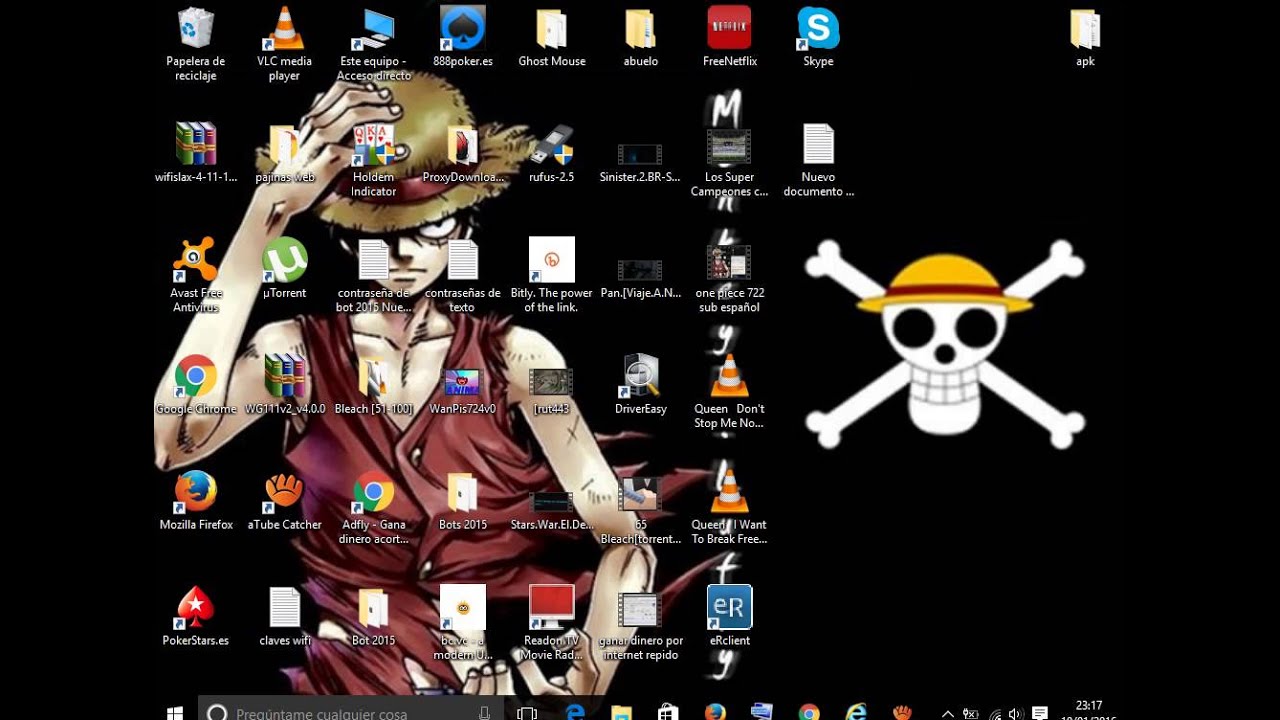
Task: Open the pajinas web folder
Action: point(284,154)
